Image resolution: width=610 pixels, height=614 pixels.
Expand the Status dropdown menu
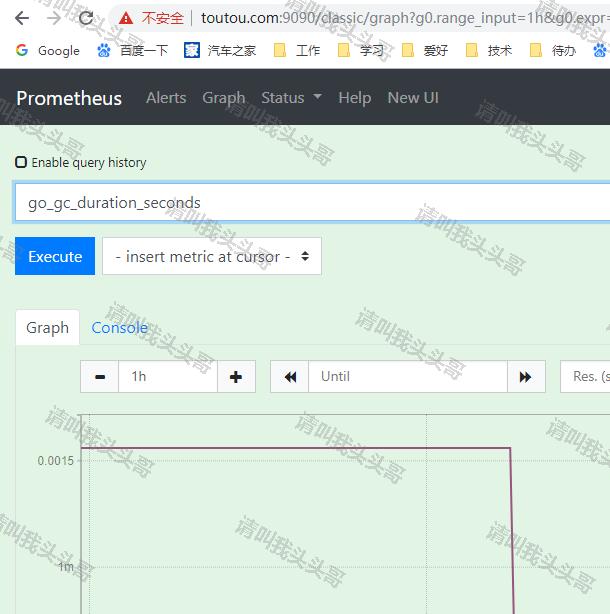pos(291,98)
